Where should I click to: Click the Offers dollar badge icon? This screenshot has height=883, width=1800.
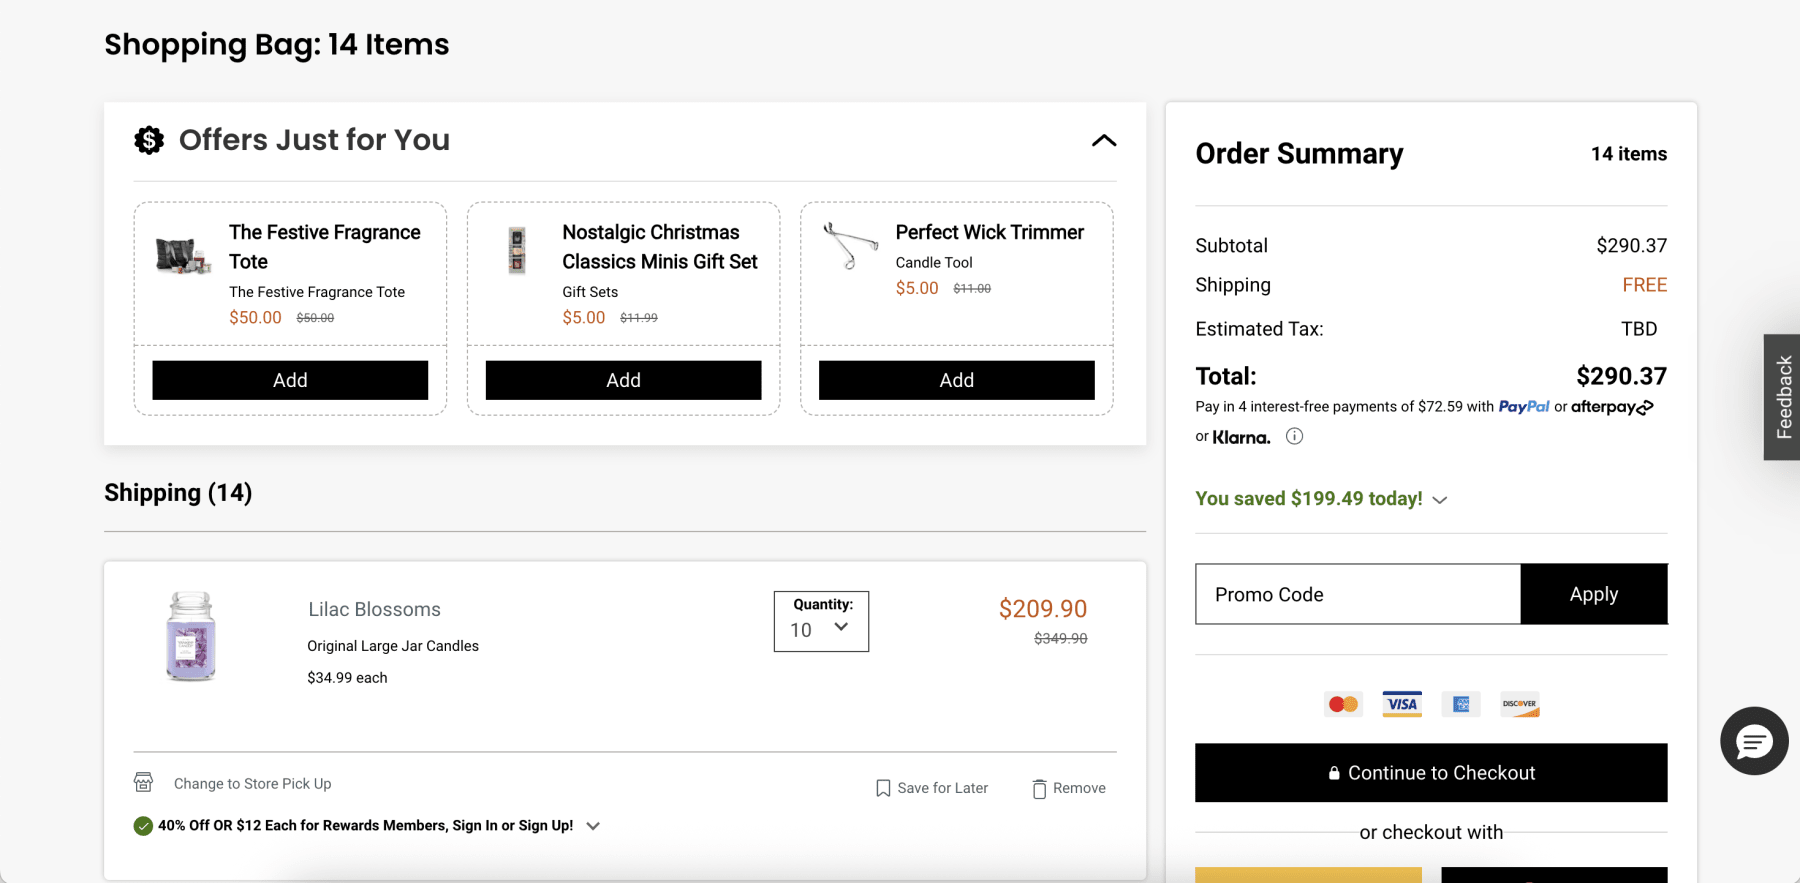[149, 140]
